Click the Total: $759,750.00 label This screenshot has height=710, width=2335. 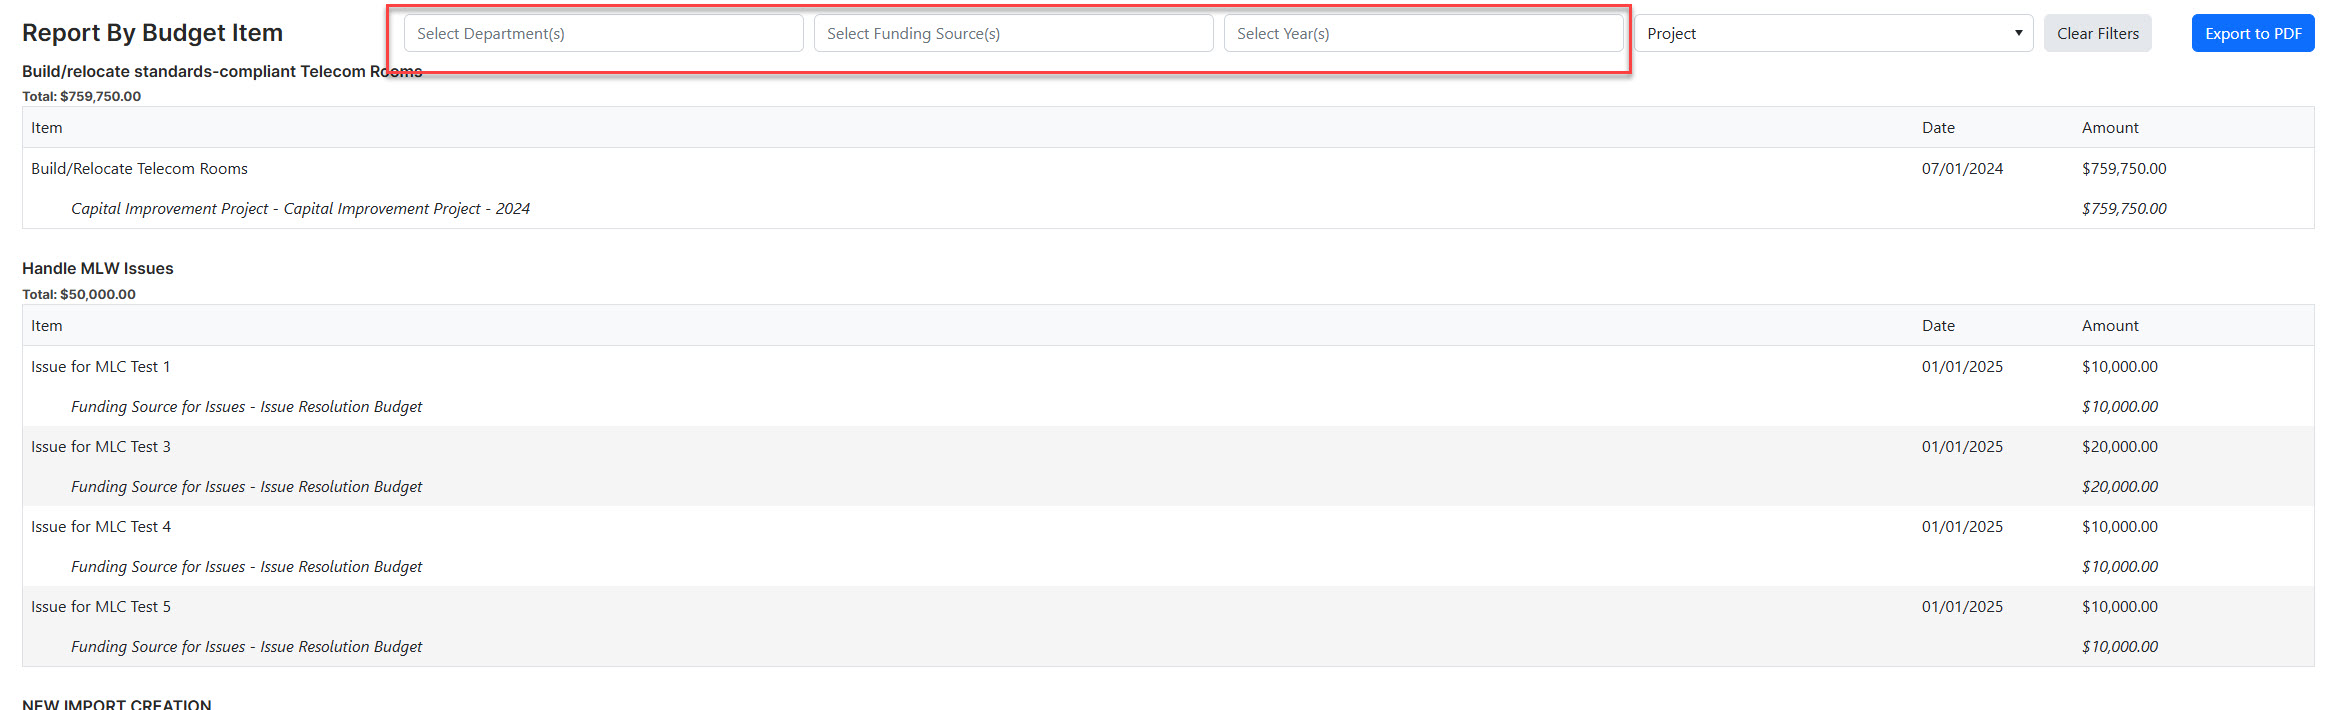[81, 96]
